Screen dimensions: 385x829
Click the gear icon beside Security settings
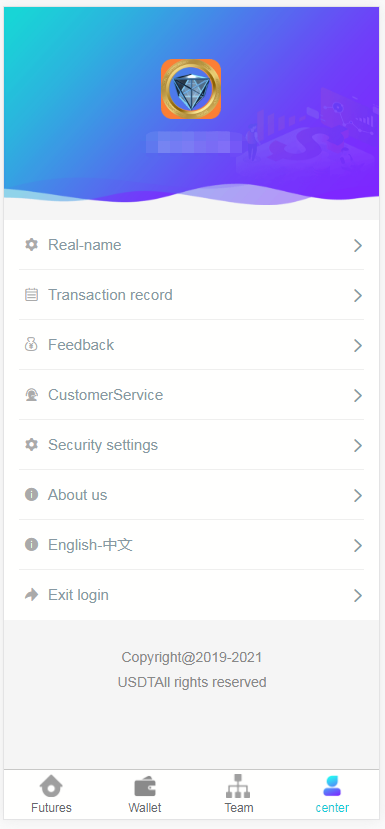click(x=32, y=445)
